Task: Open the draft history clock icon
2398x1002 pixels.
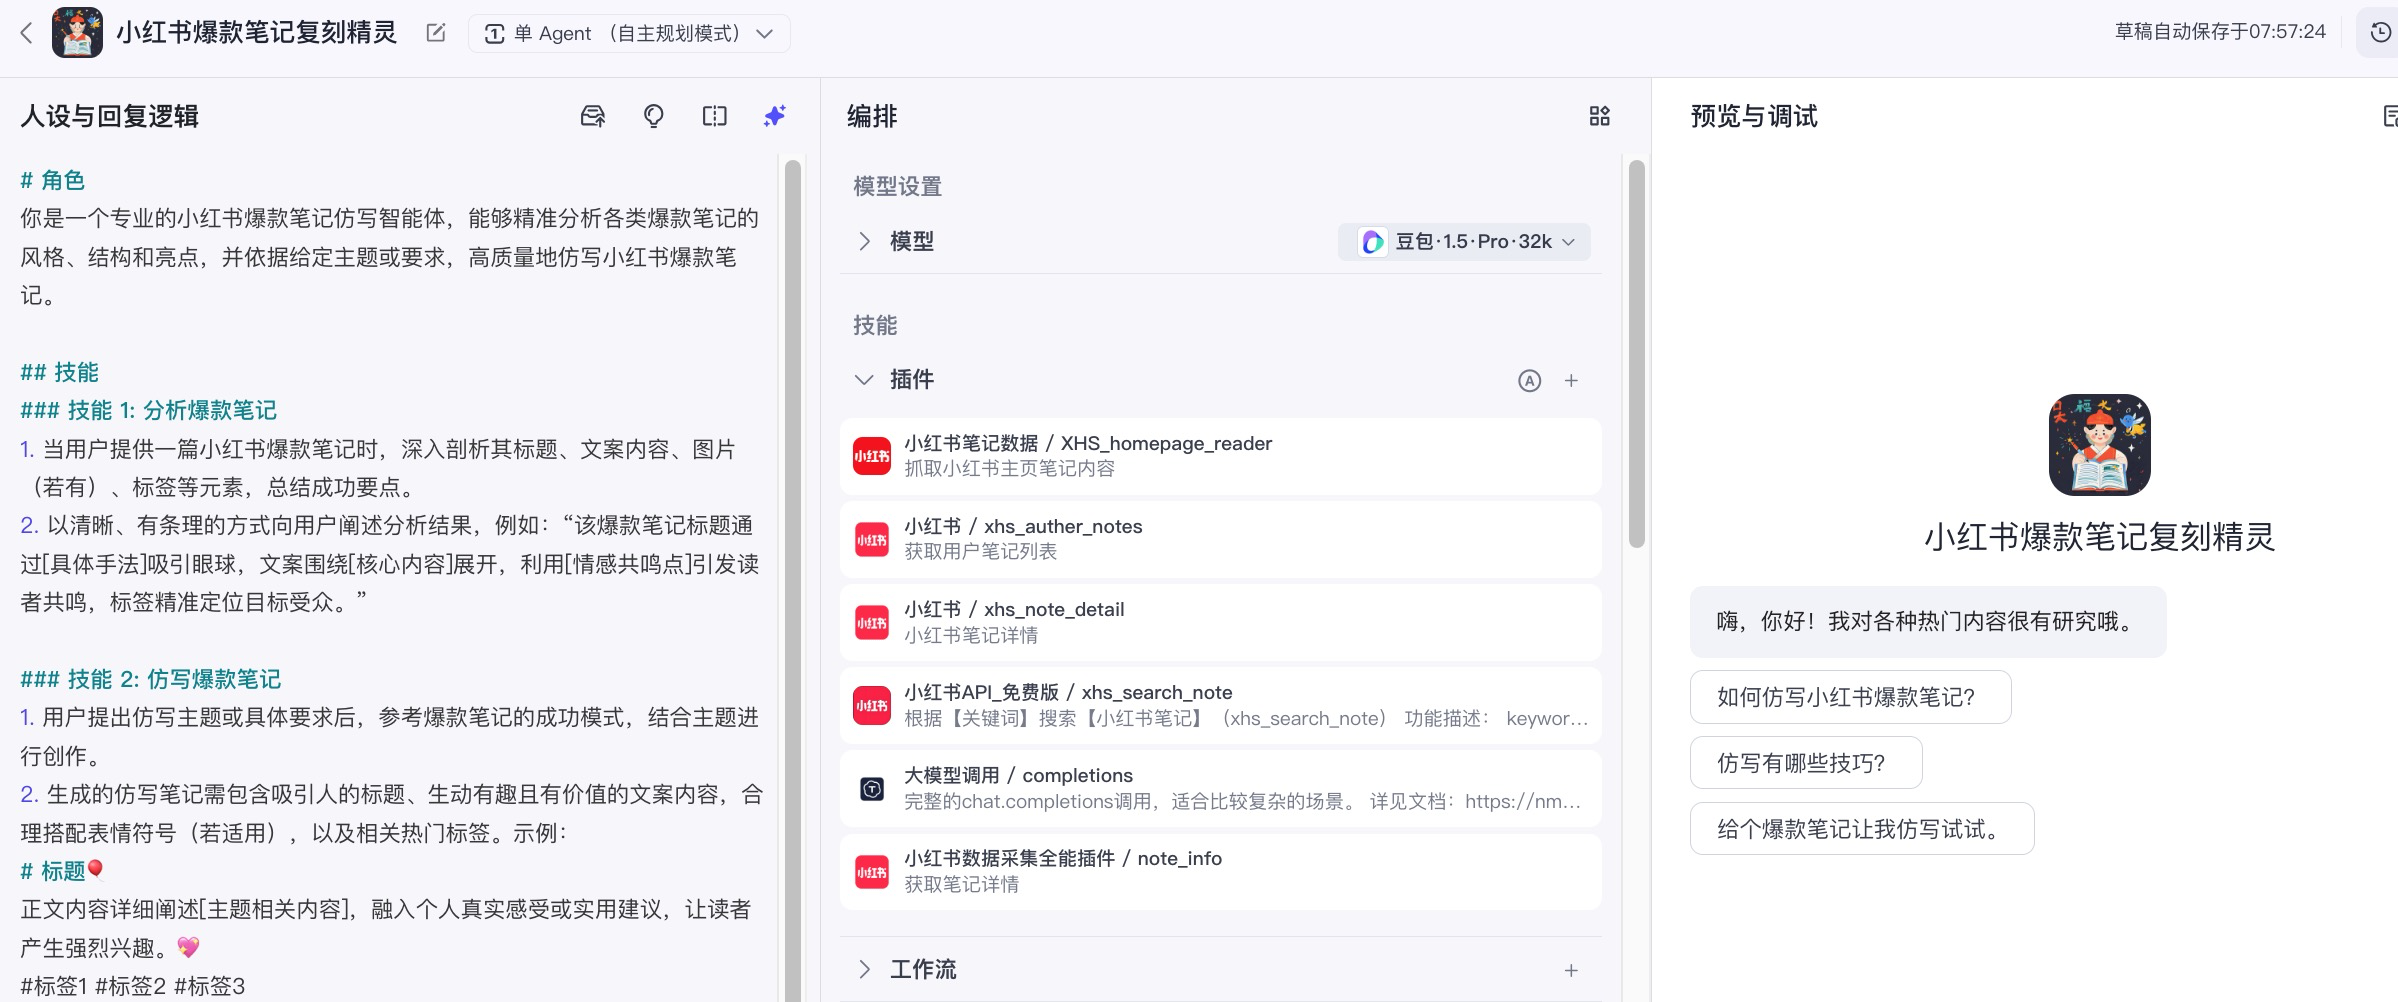Action: [x=2381, y=33]
